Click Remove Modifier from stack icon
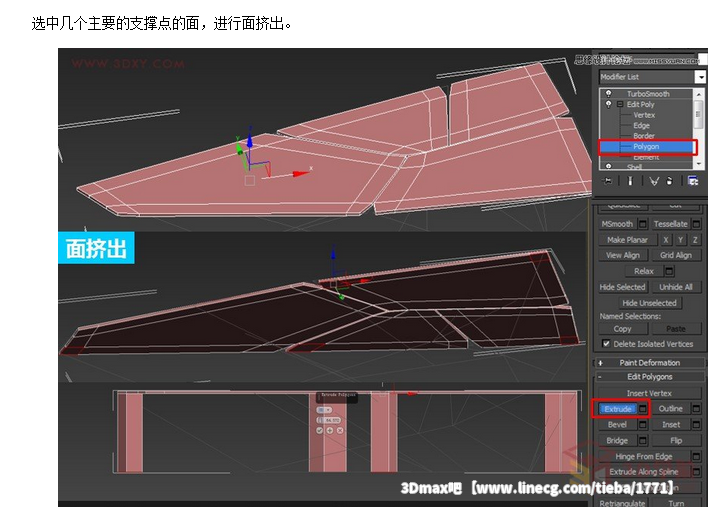Screen dimensions: 713x507 (669, 181)
